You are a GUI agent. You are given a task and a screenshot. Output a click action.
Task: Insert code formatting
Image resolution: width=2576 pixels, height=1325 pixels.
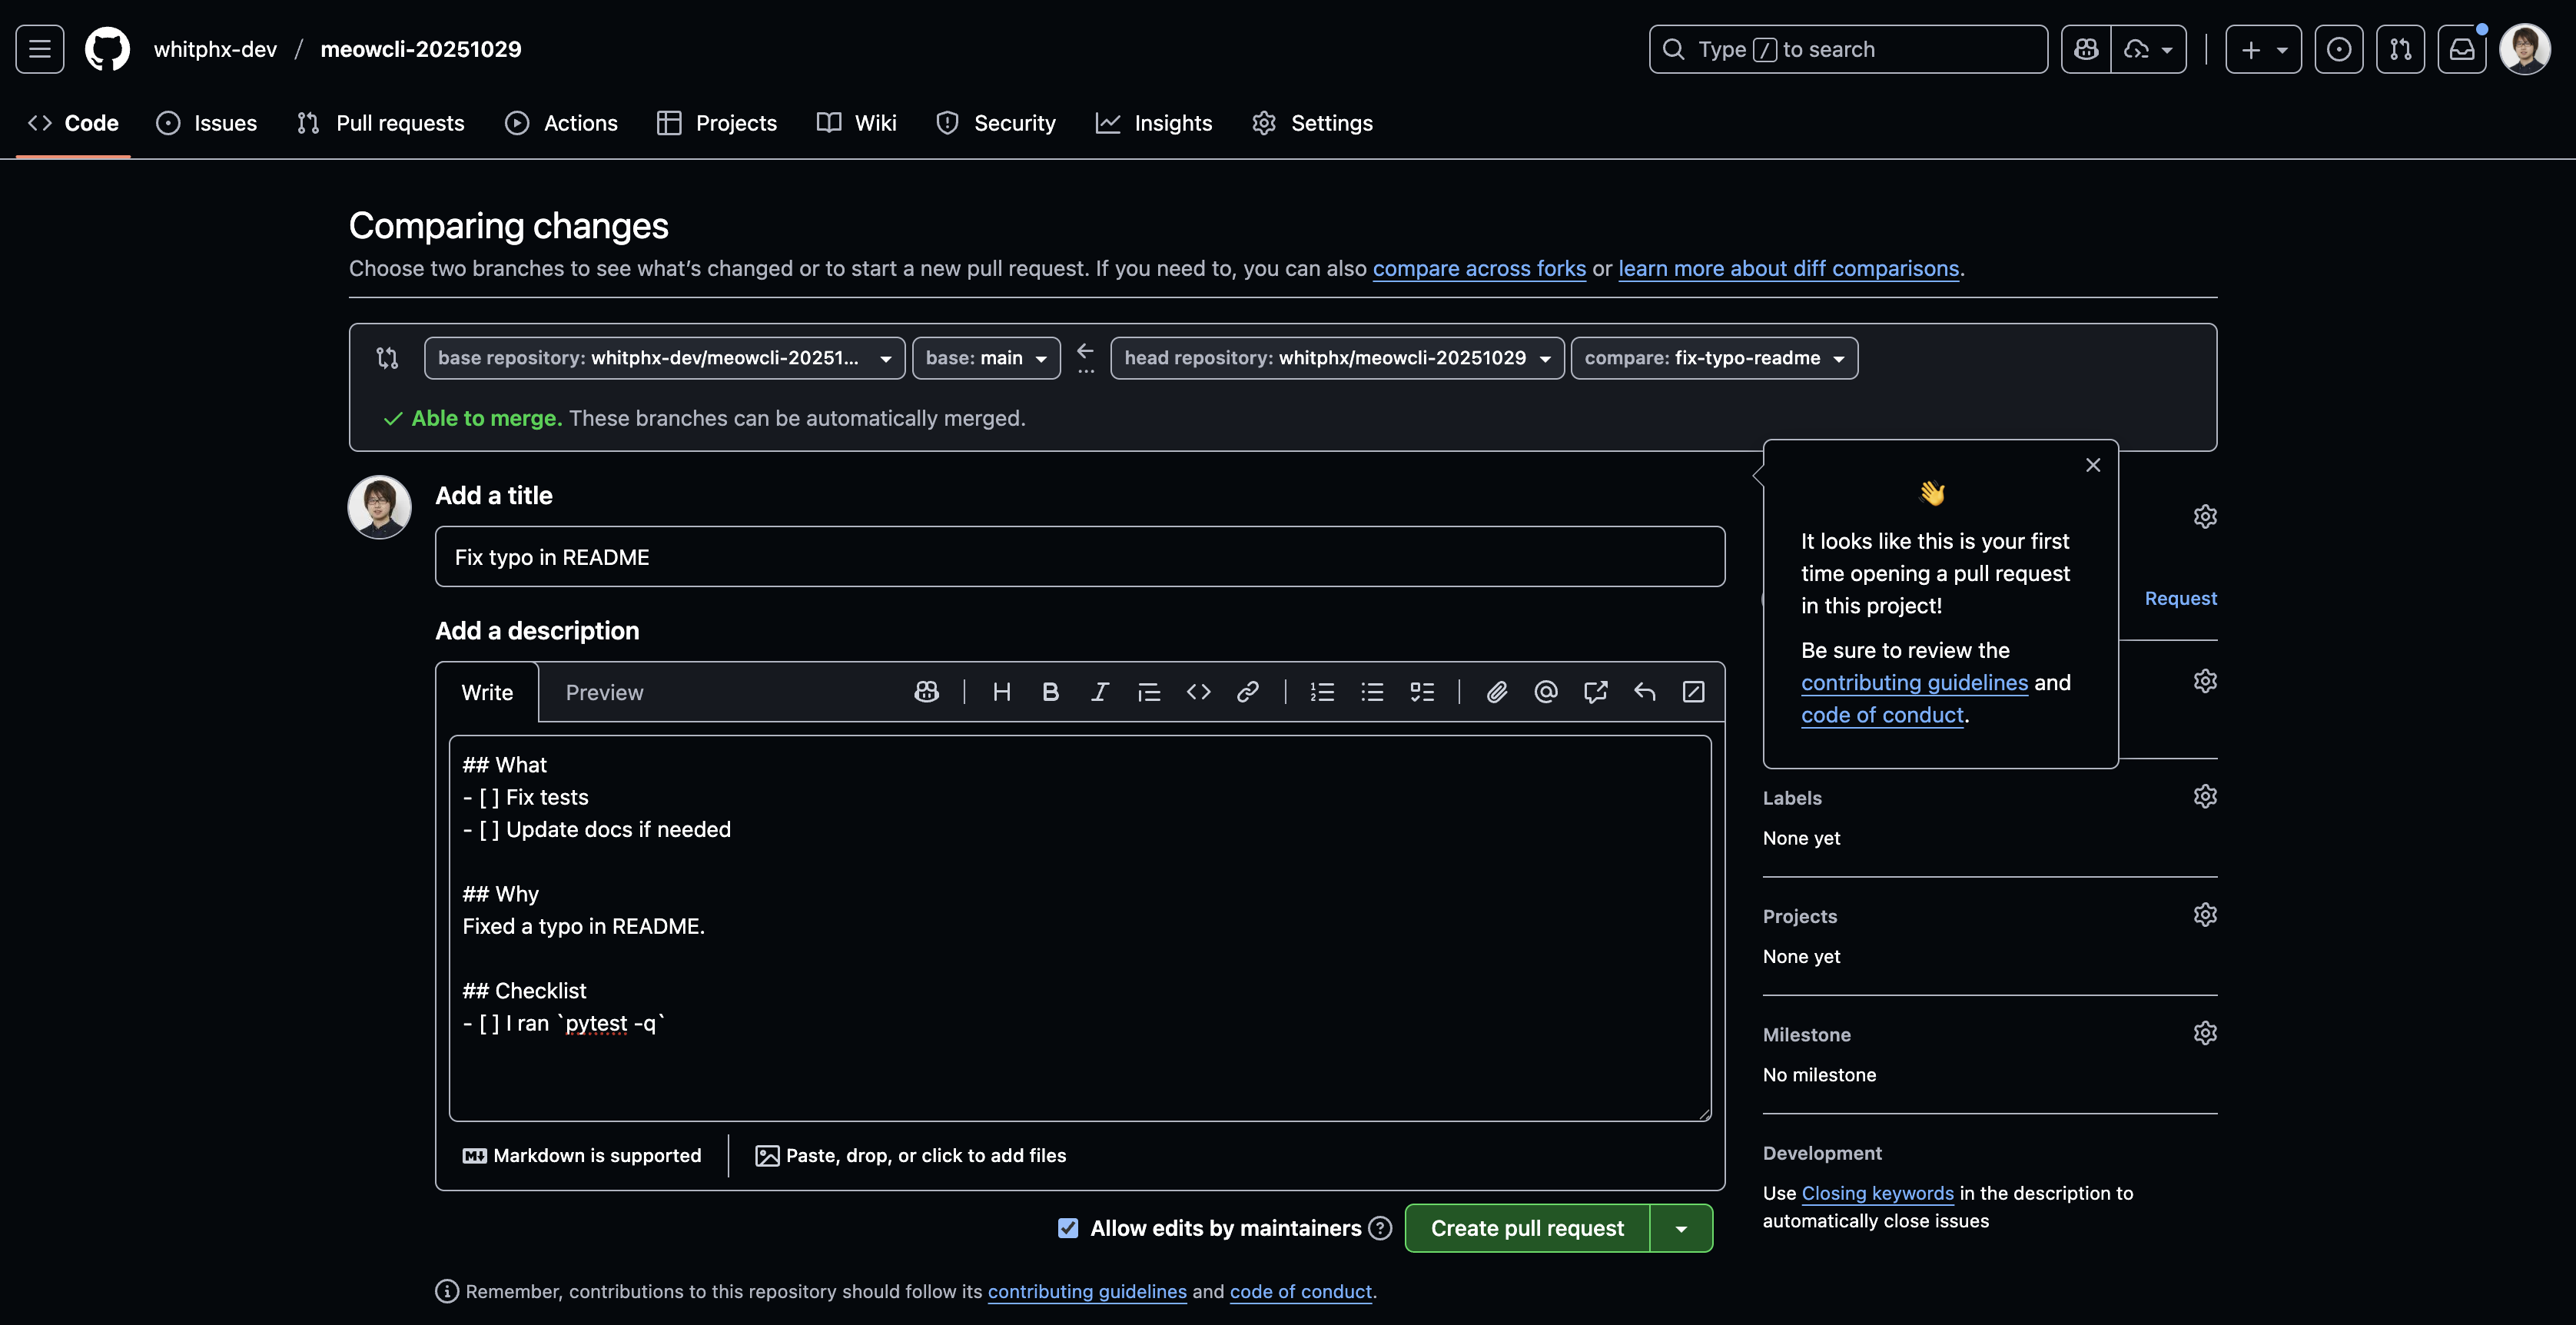pyautogui.click(x=1198, y=692)
